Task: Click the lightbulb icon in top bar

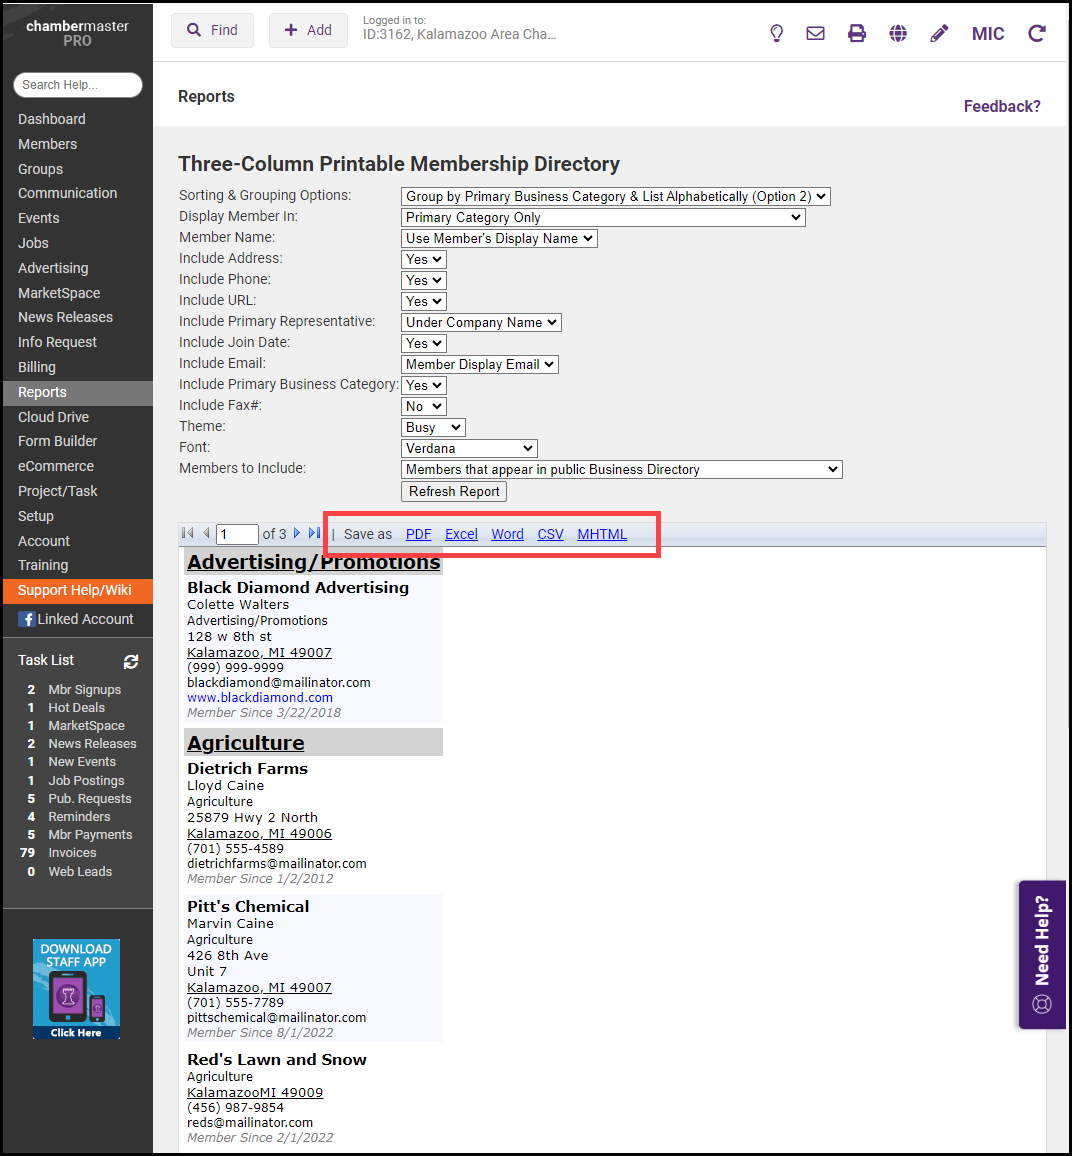Action: (776, 33)
